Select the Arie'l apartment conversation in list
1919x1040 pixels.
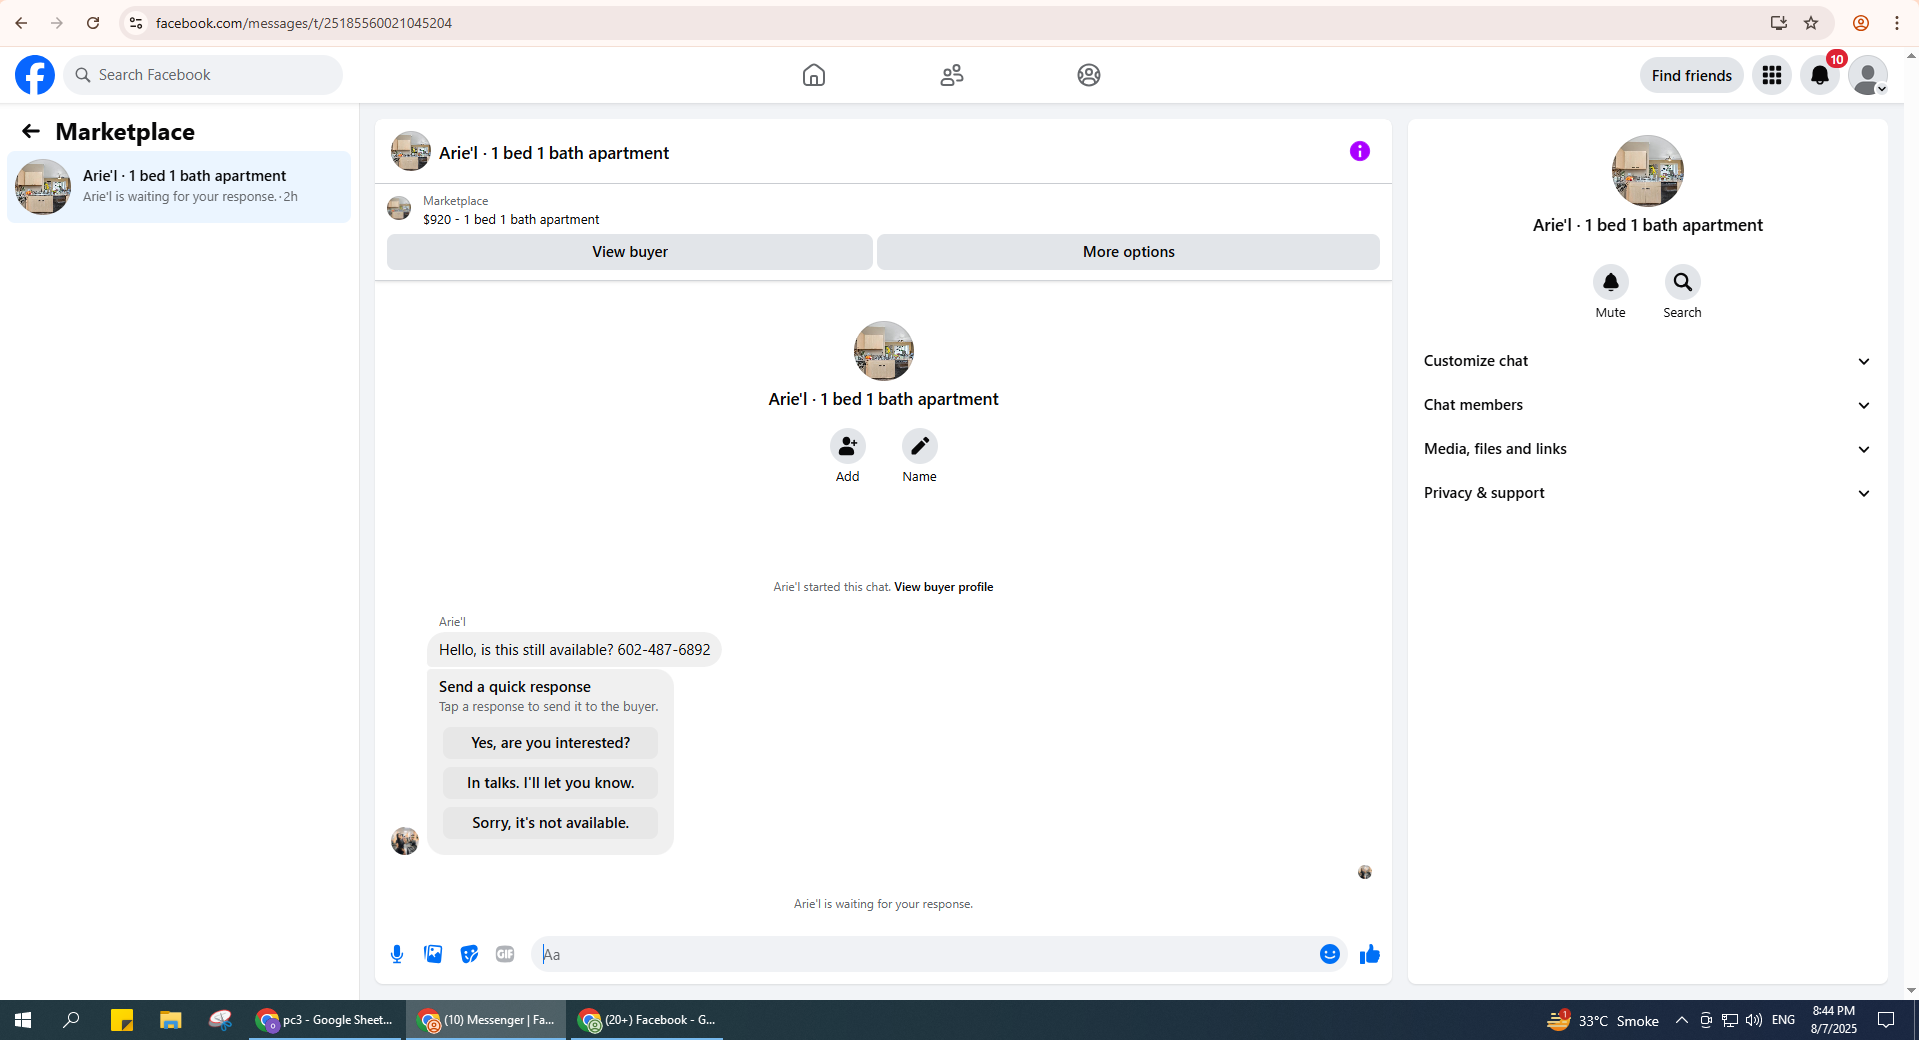coord(179,187)
